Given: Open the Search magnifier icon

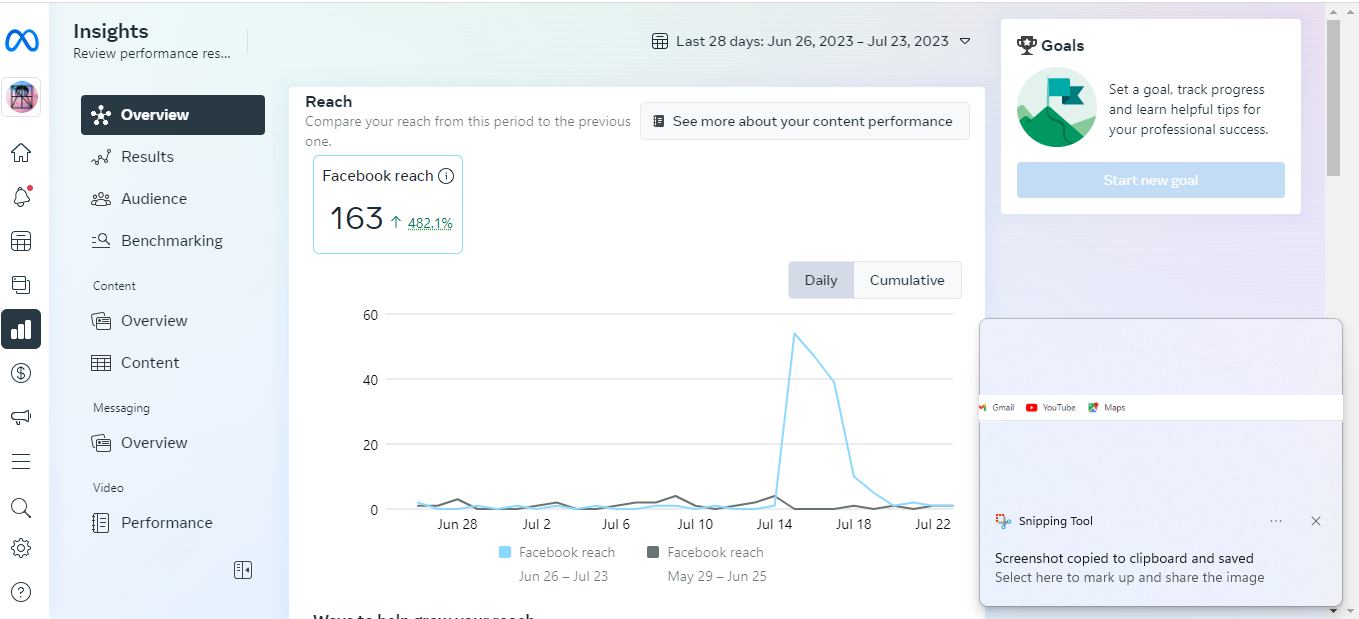Looking at the screenshot, I should tap(21, 507).
